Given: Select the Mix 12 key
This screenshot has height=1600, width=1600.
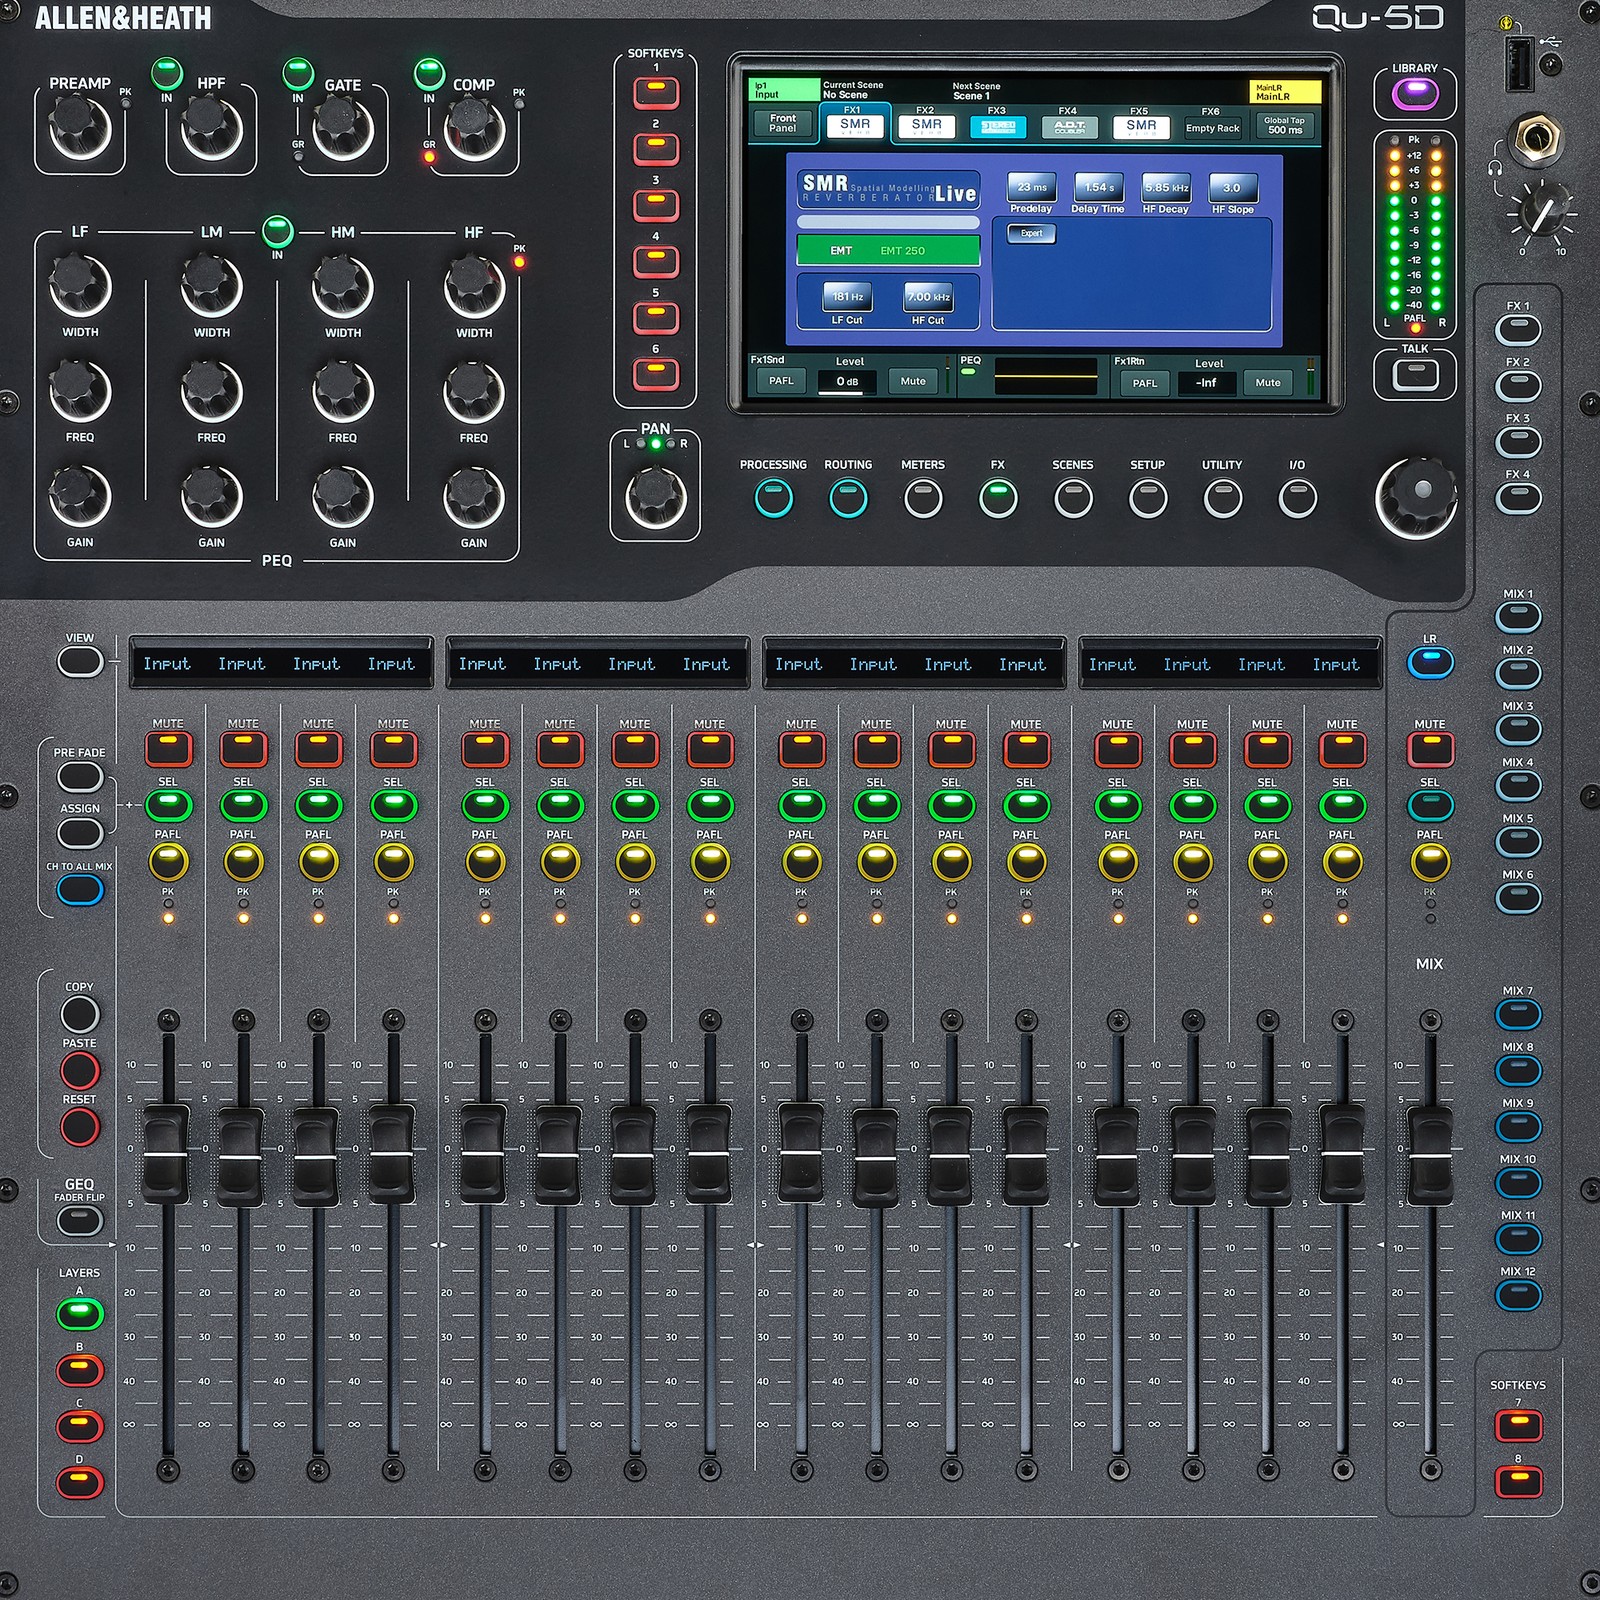Looking at the screenshot, I should (1518, 1295).
